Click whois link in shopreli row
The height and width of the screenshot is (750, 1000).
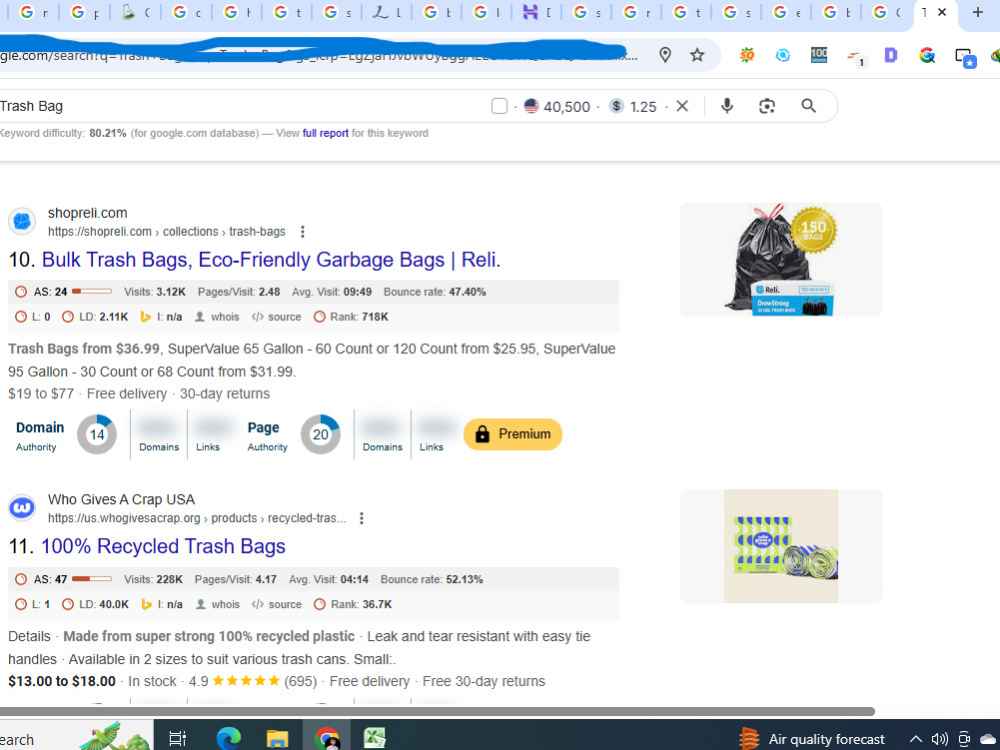point(217,317)
